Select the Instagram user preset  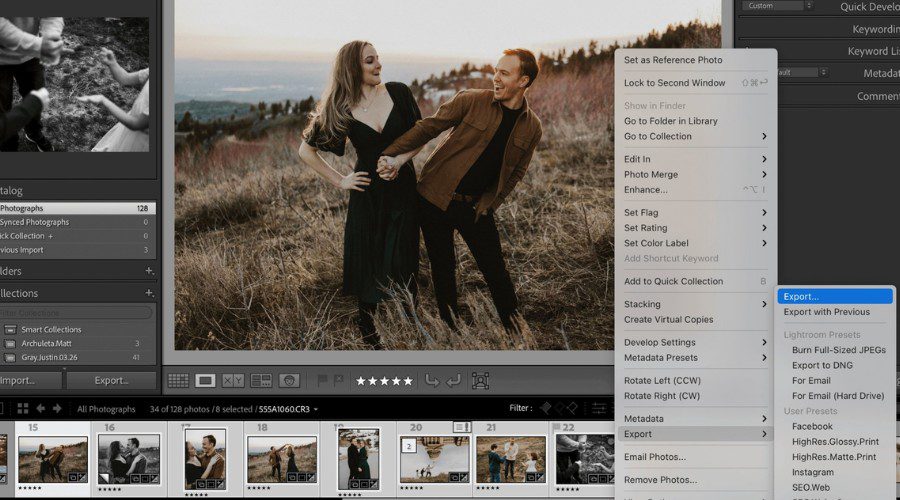[x=835, y=472]
